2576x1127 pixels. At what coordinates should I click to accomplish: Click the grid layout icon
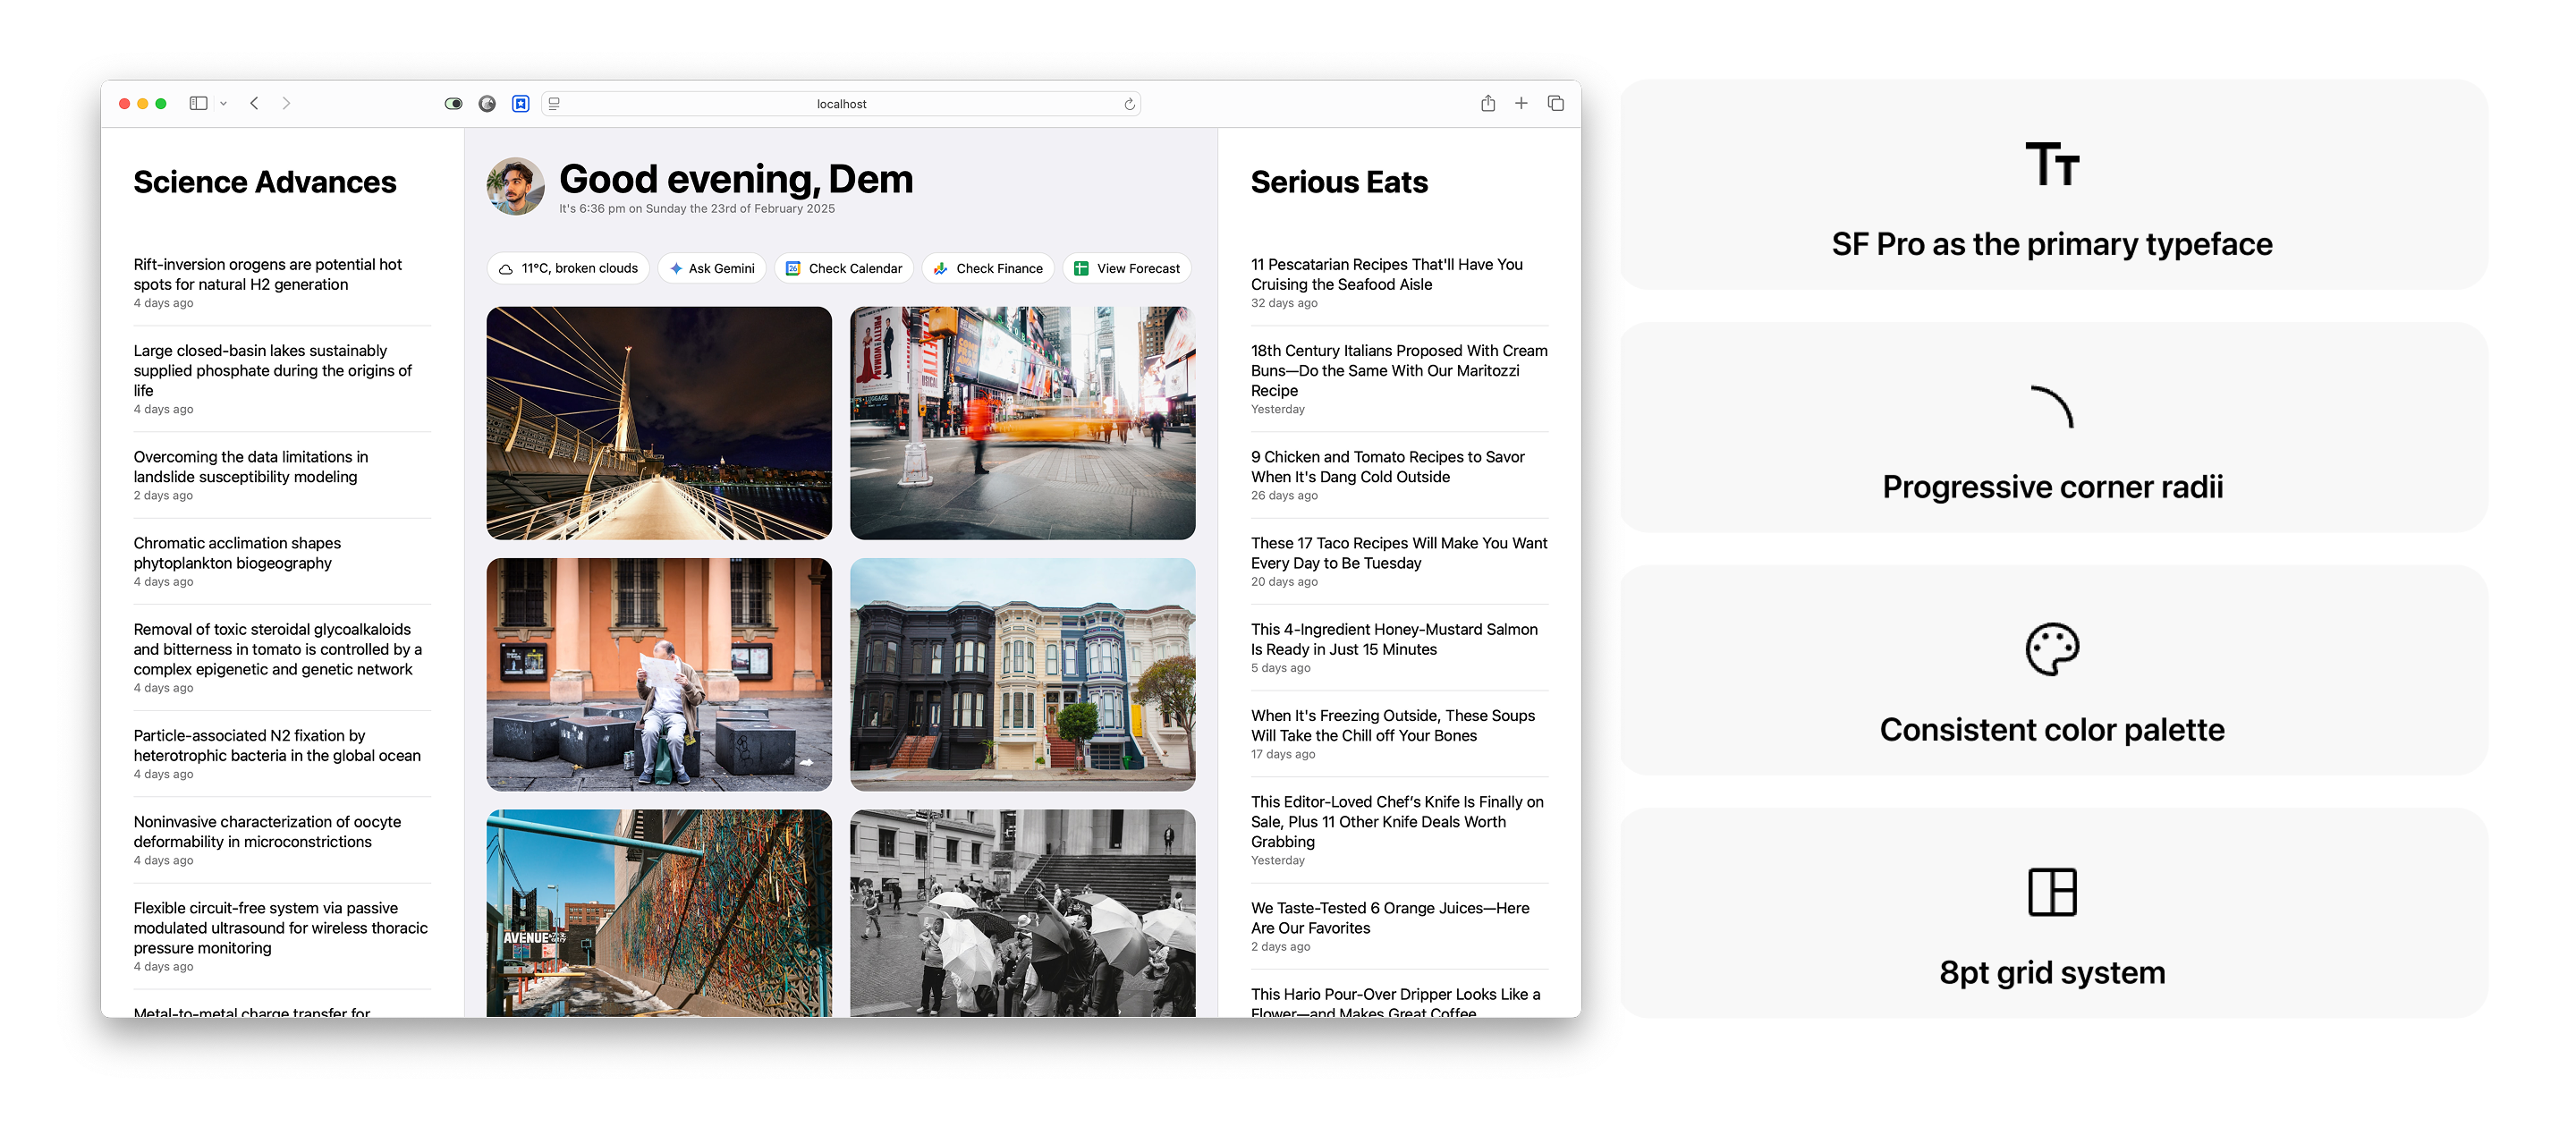pyautogui.click(x=2052, y=892)
